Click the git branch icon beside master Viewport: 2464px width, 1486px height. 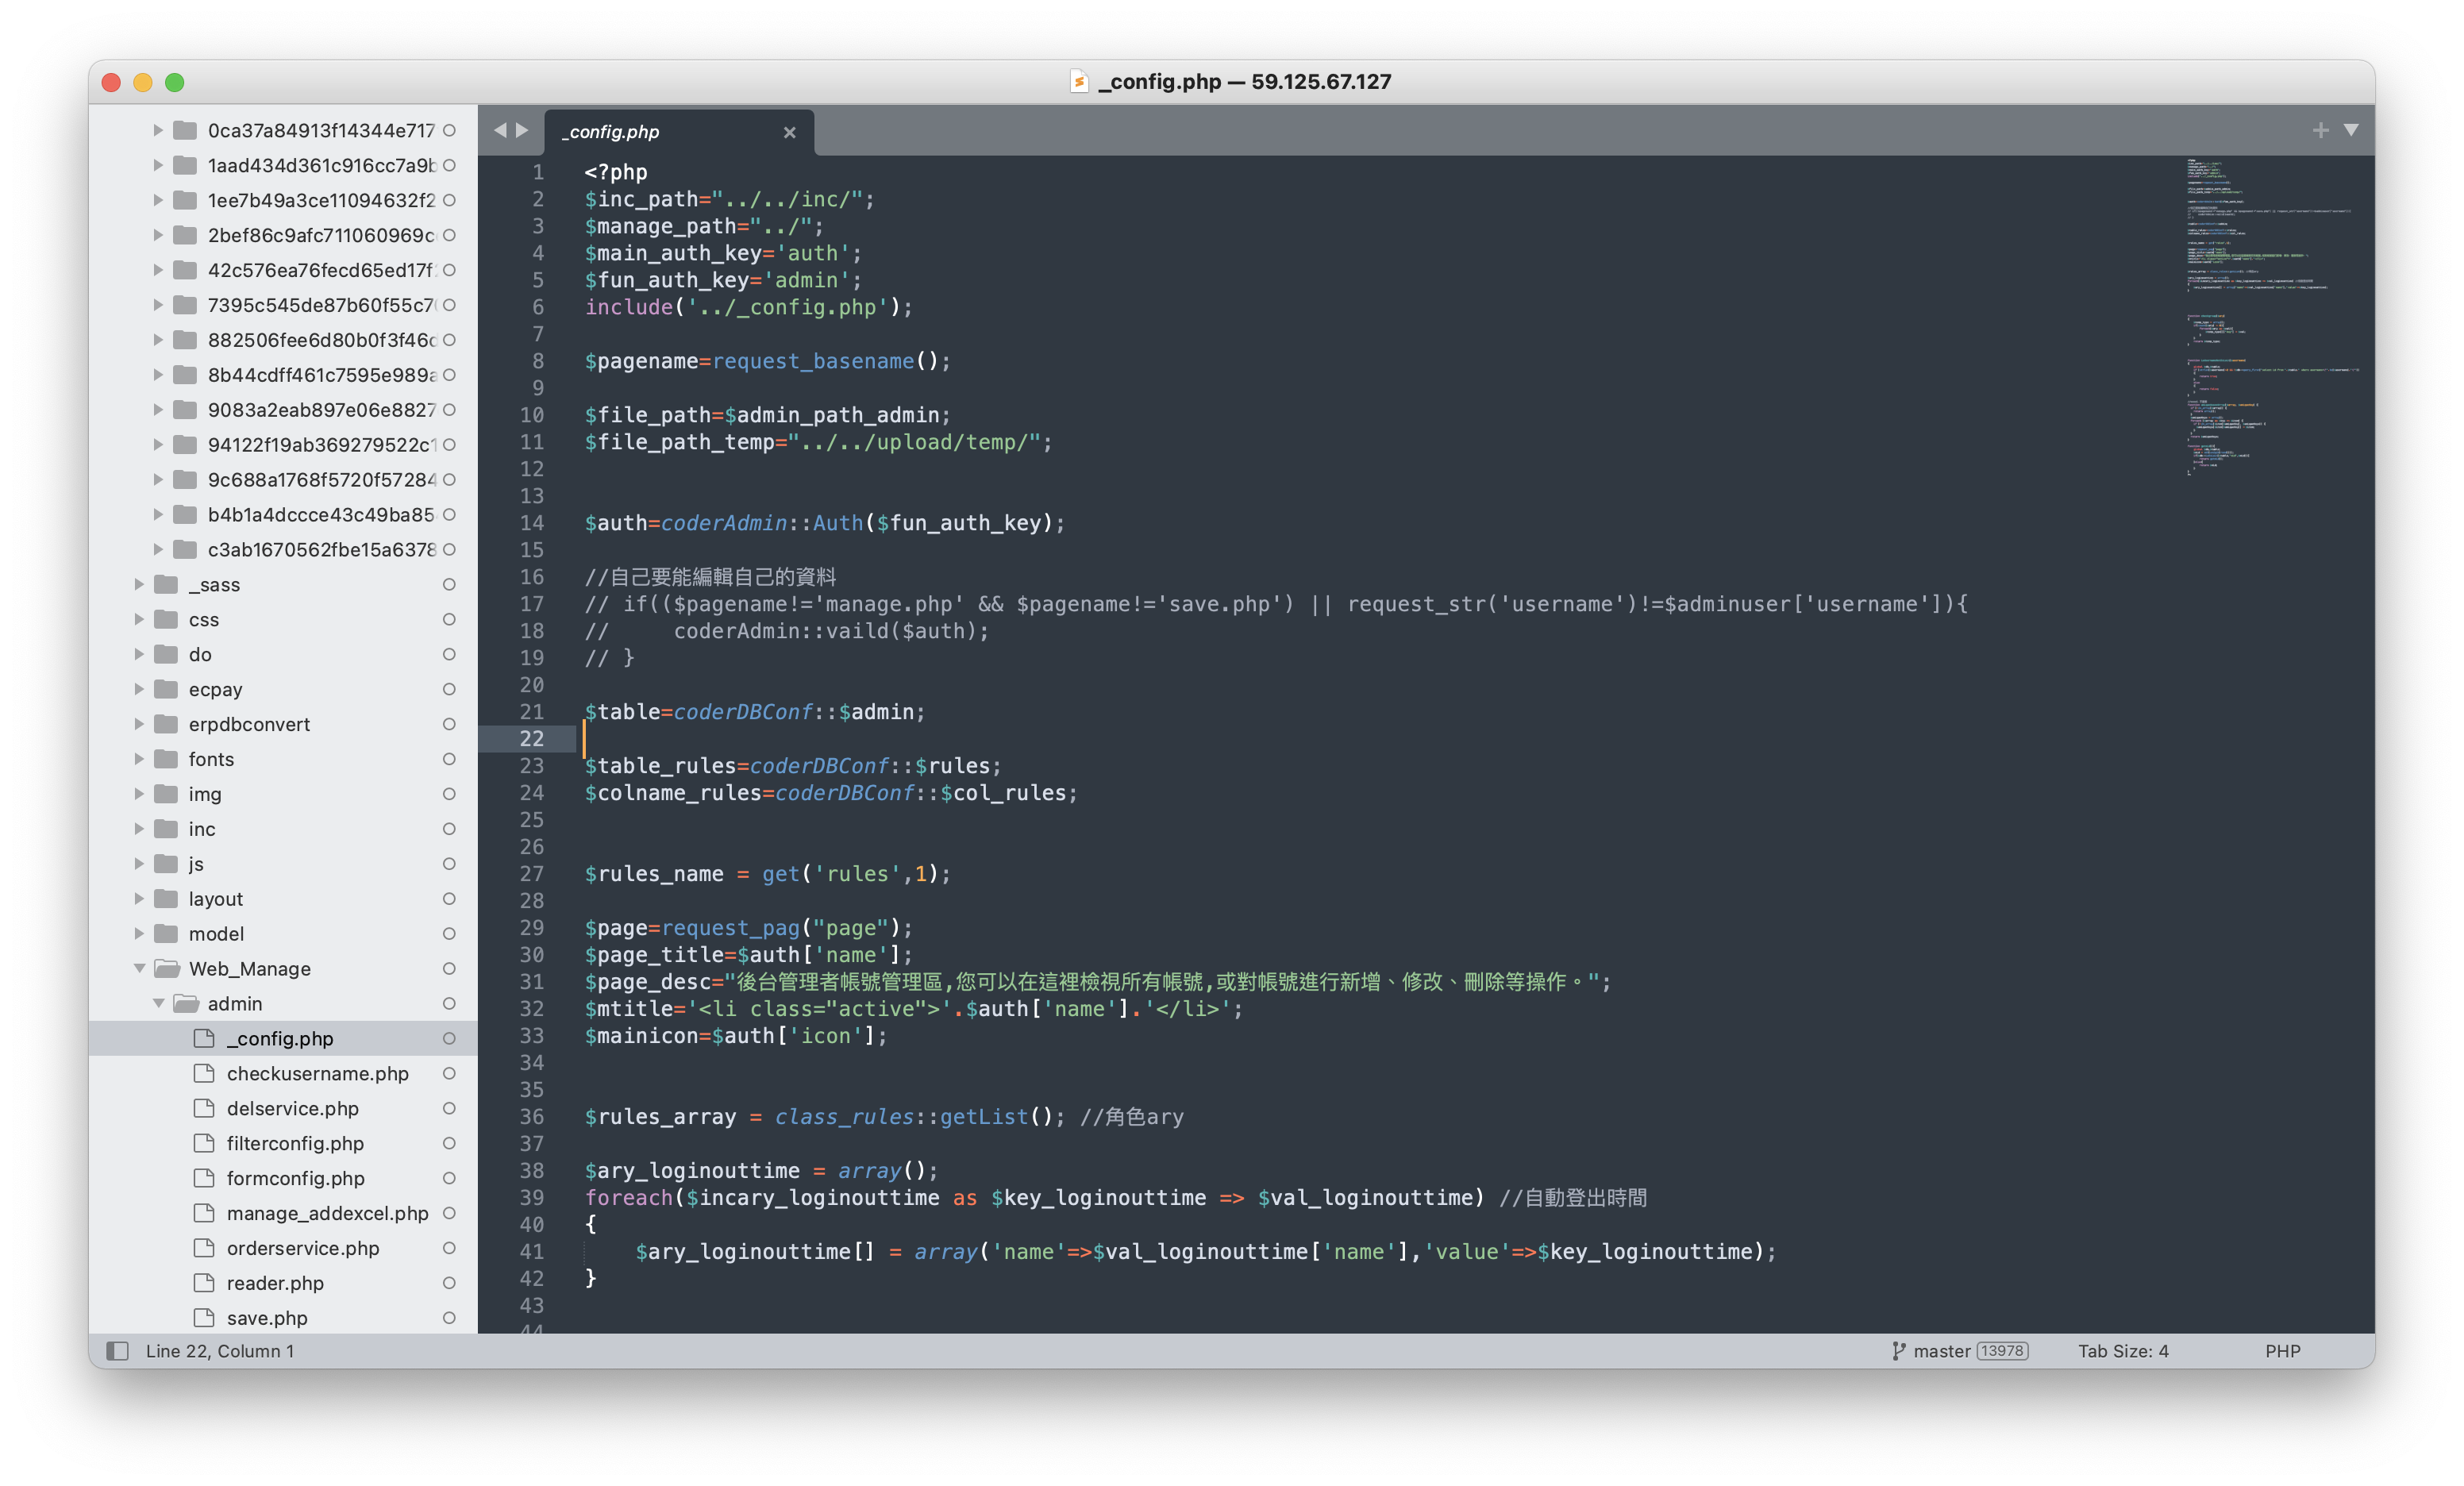(x=1898, y=1351)
